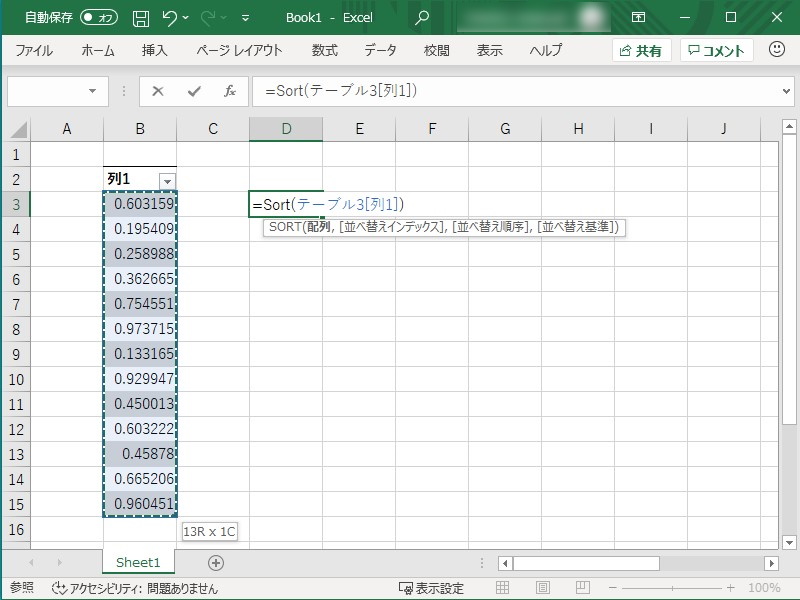800x600 pixels.
Task: Click inside the formula bar text
Action: [x=341, y=91]
